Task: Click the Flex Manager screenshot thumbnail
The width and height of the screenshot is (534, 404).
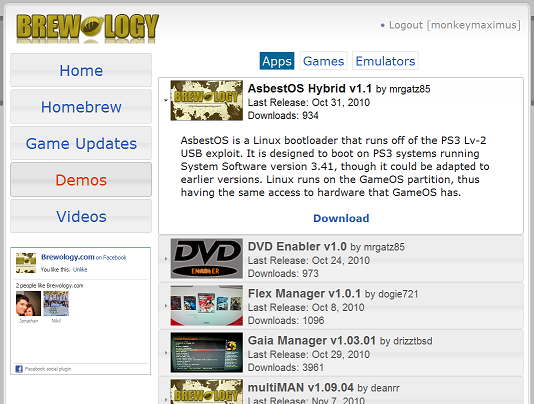Action: (x=207, y=306)
